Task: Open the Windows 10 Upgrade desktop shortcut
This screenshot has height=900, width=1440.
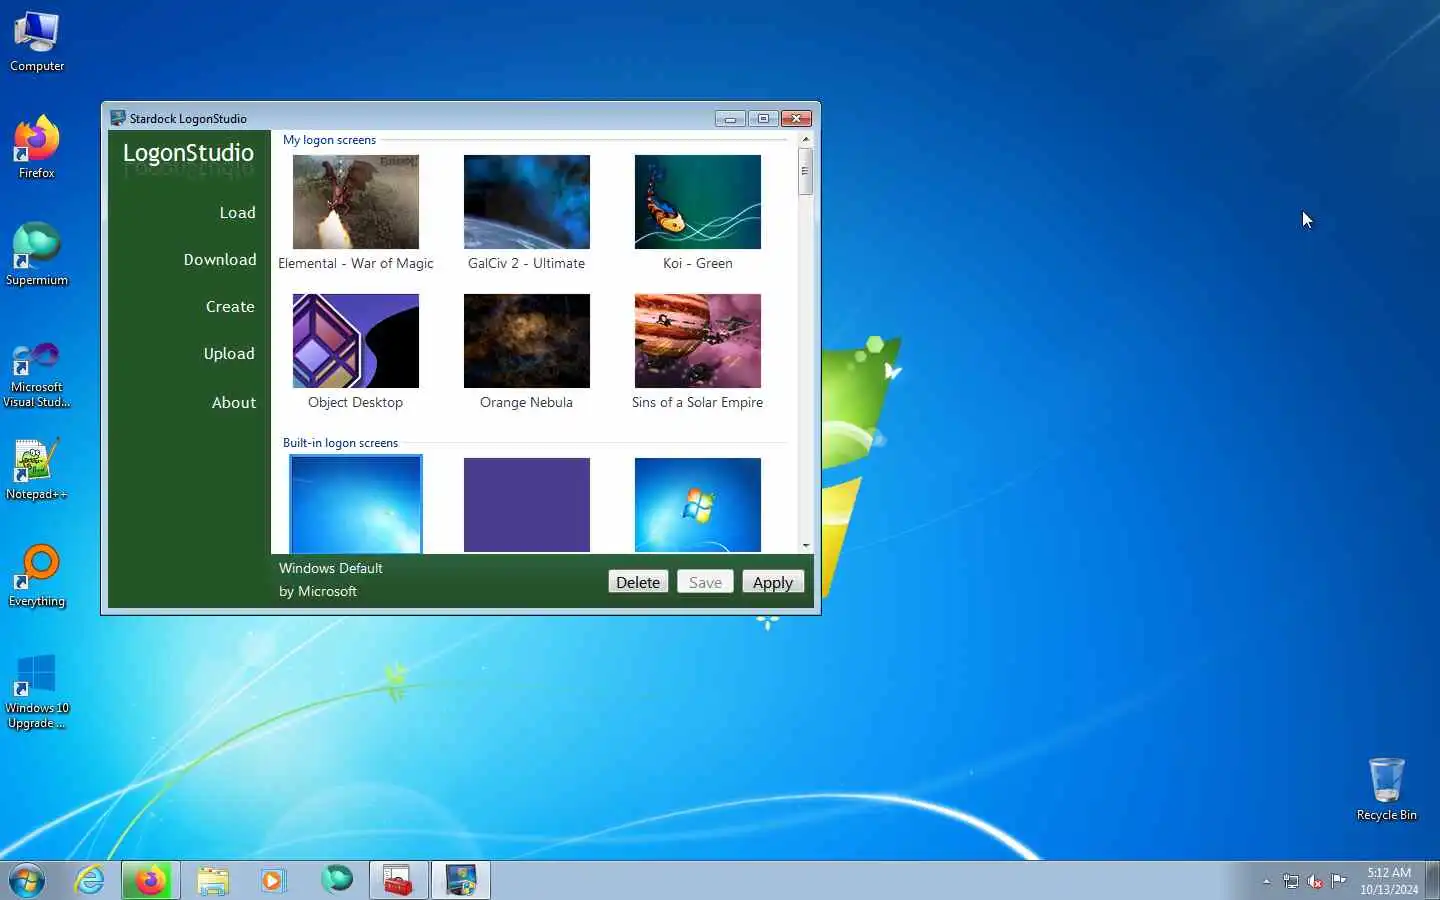Action: (x=37, y=692)
